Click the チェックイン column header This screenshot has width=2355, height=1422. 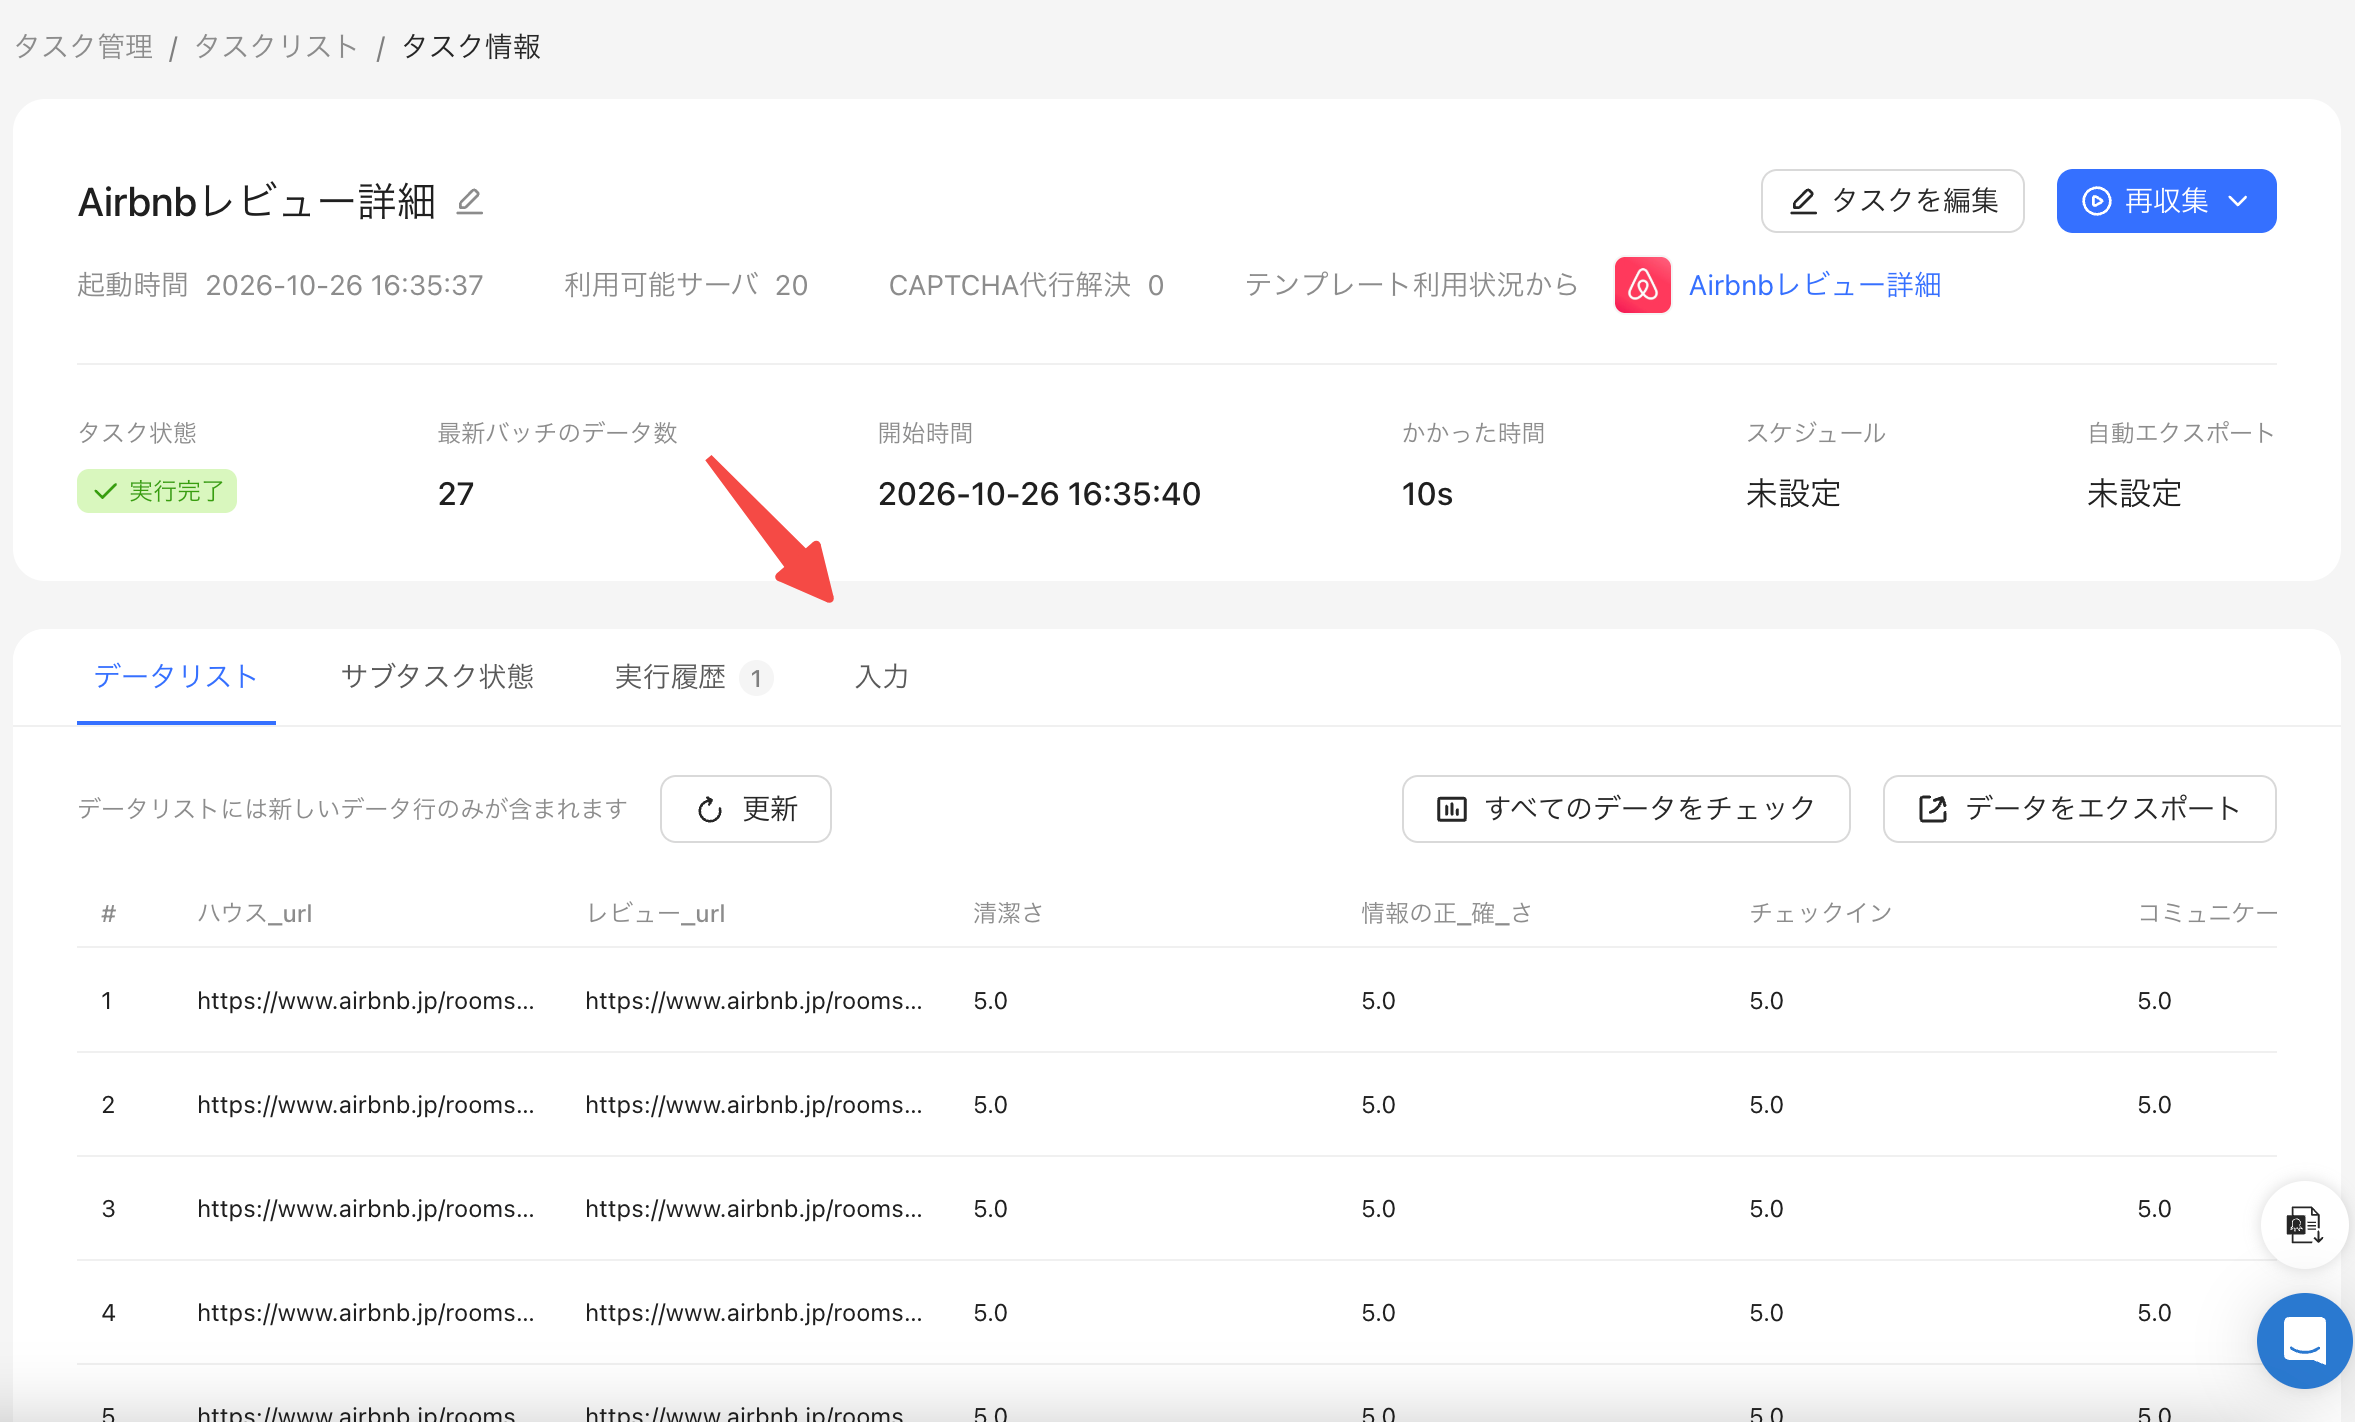pos(1820,913)
